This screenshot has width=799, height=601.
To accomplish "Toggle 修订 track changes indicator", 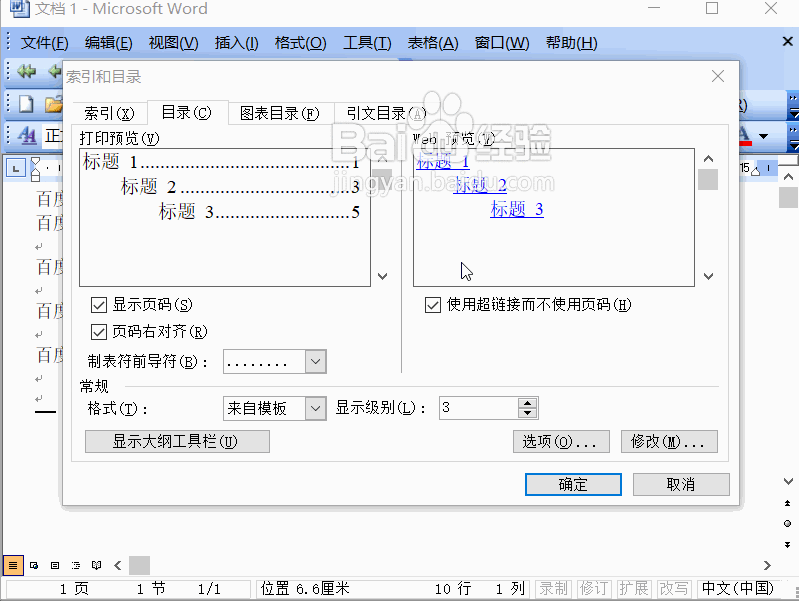I will [x=593, y=589].
